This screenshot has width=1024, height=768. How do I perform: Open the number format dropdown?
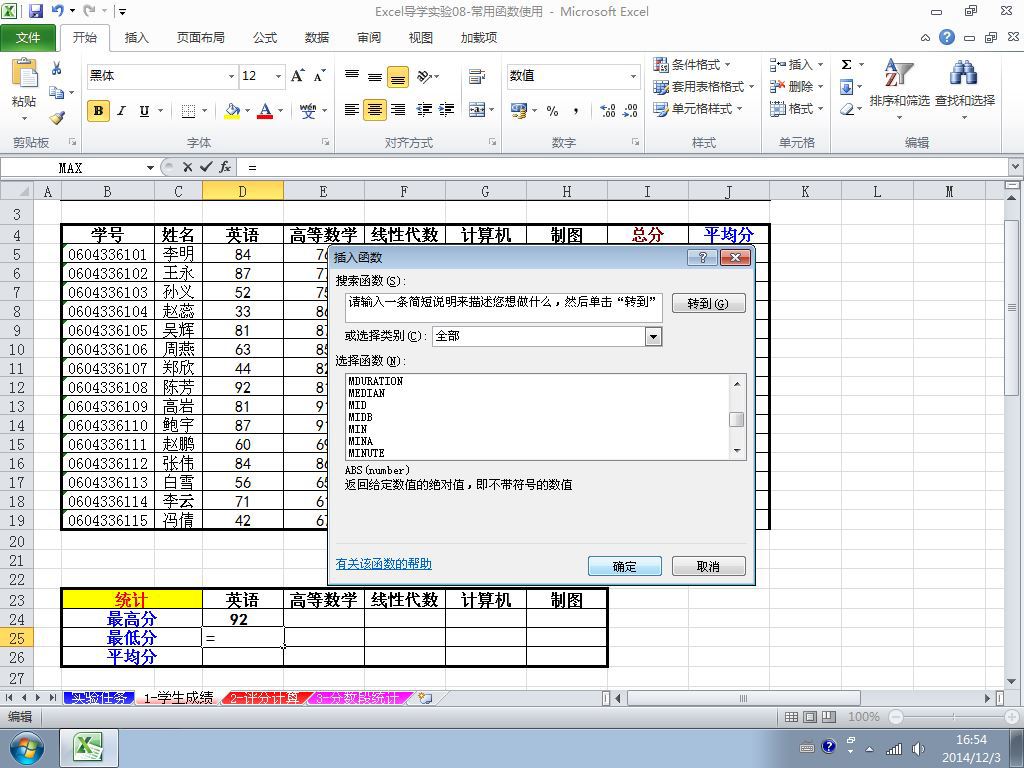point(633,76)
